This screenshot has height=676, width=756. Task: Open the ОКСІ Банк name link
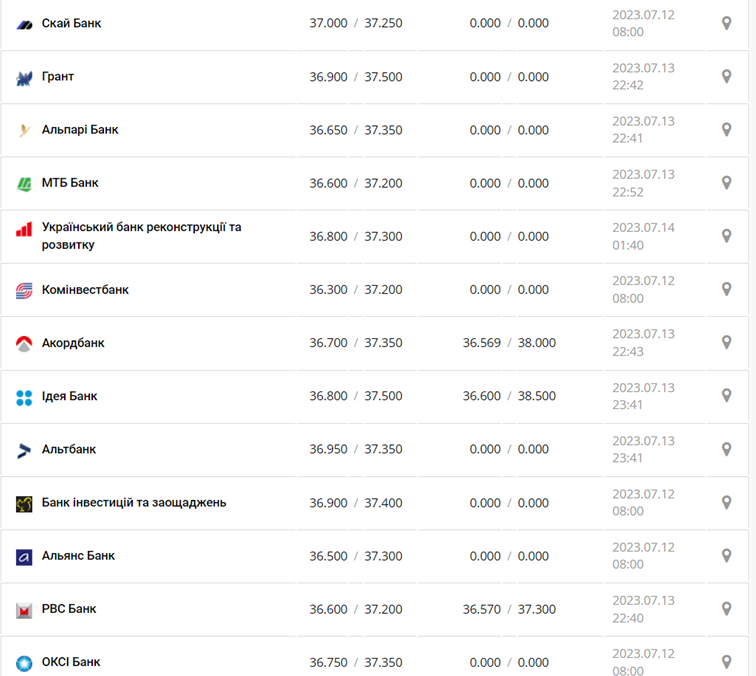tap(71, 662)
